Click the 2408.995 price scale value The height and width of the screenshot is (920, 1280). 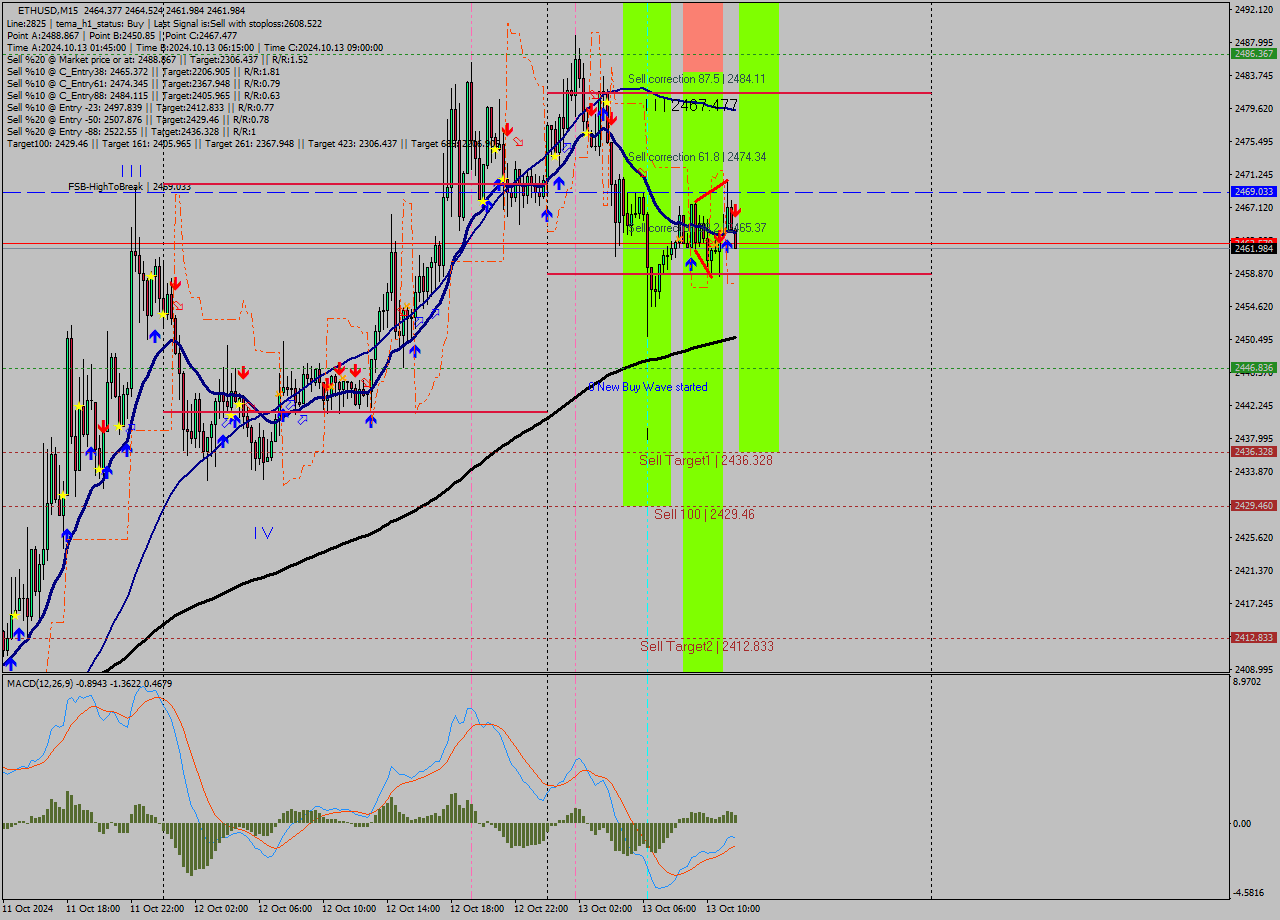[x=1253, y=669]
